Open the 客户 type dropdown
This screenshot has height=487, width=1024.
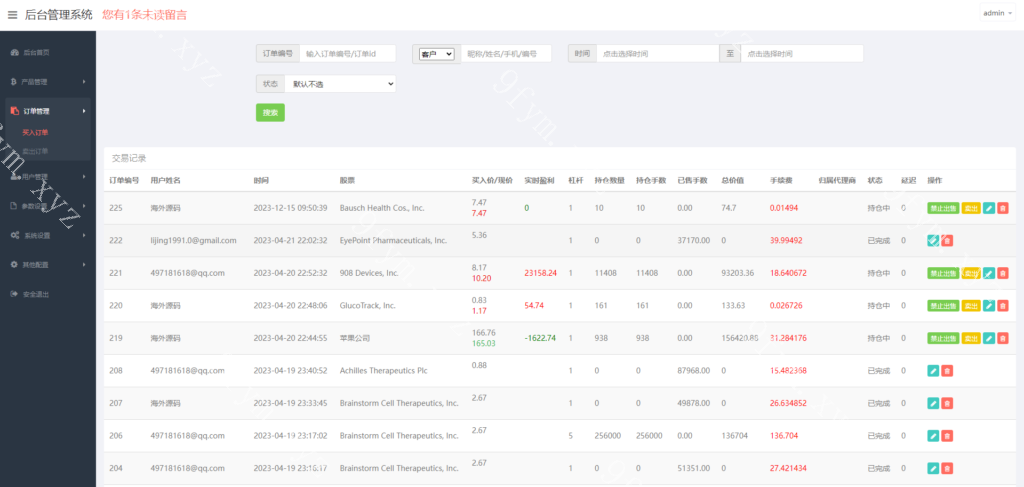tap(436, 54)
